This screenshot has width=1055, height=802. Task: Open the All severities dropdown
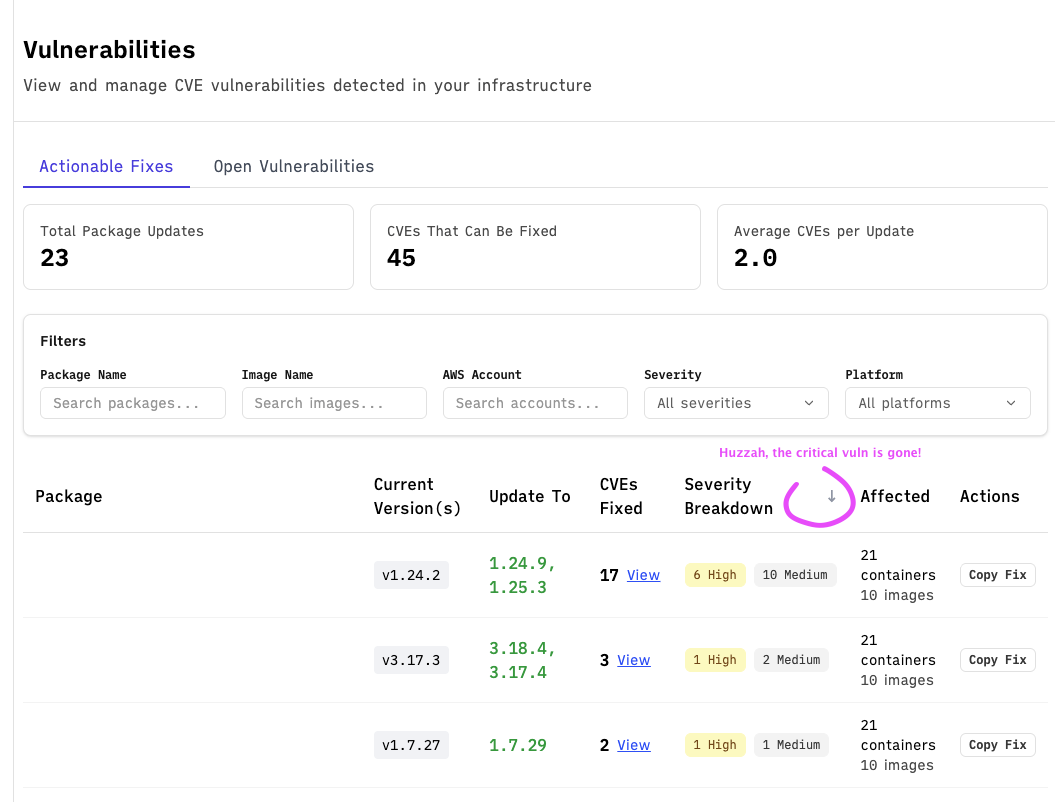pyautogui.click(x=736, y=403)
